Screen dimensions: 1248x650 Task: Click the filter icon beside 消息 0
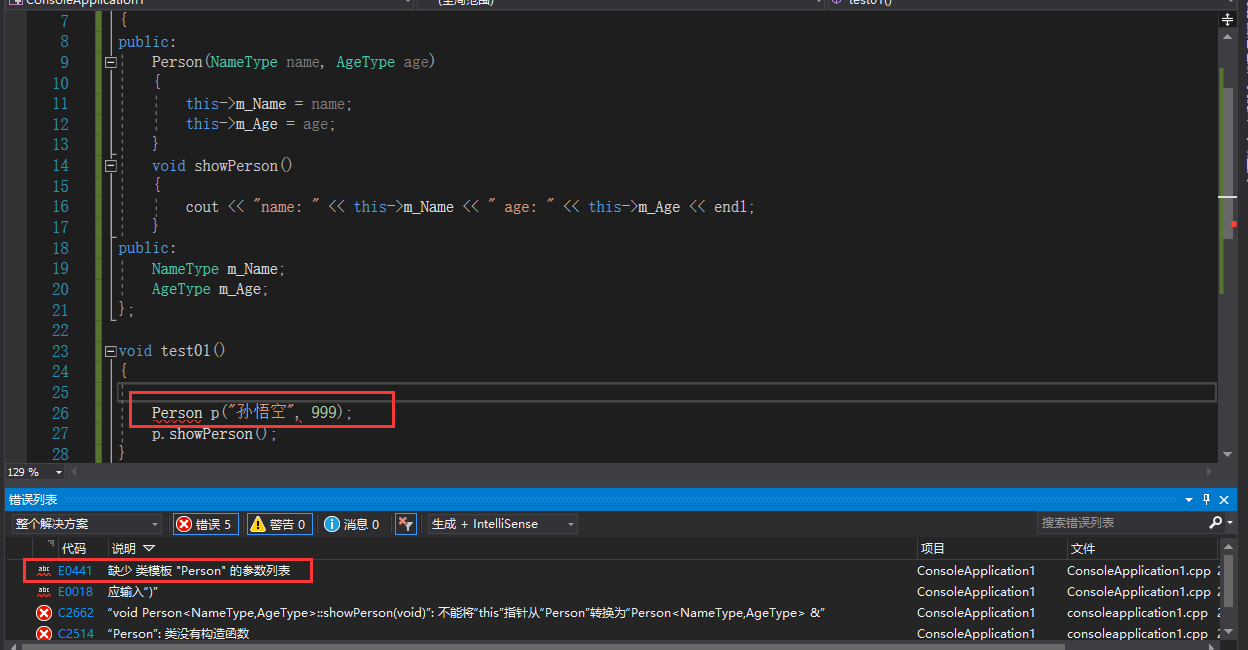tap(405, 524)
